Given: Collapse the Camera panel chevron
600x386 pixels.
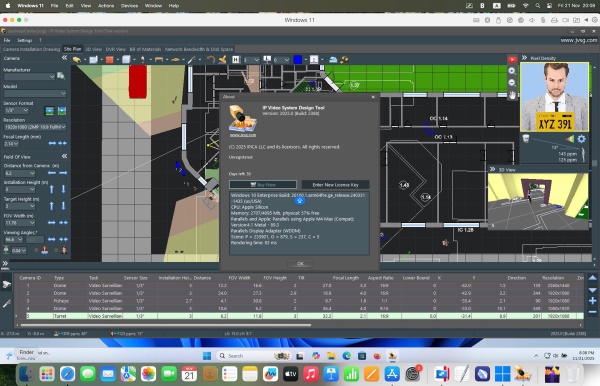Looking at the screenshot, I should 64,58.
